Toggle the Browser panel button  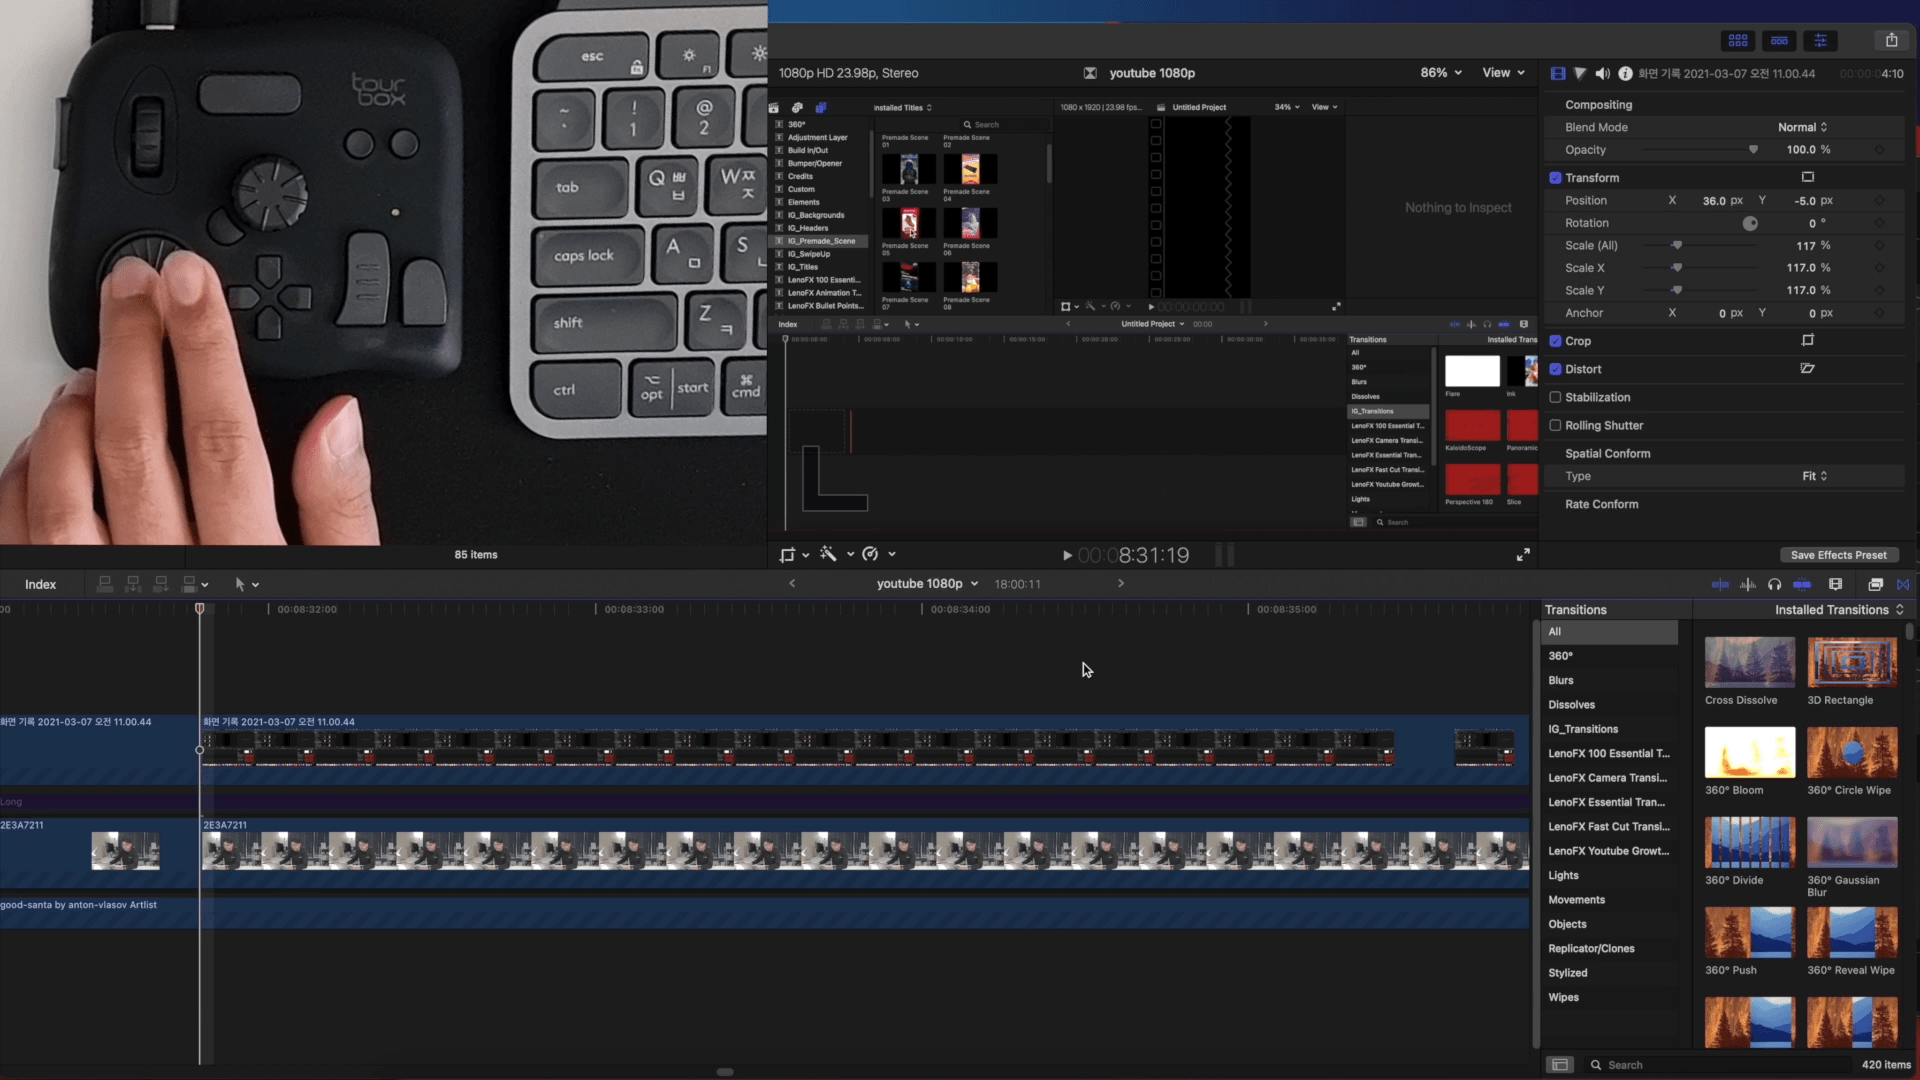tap(1738, 40)
